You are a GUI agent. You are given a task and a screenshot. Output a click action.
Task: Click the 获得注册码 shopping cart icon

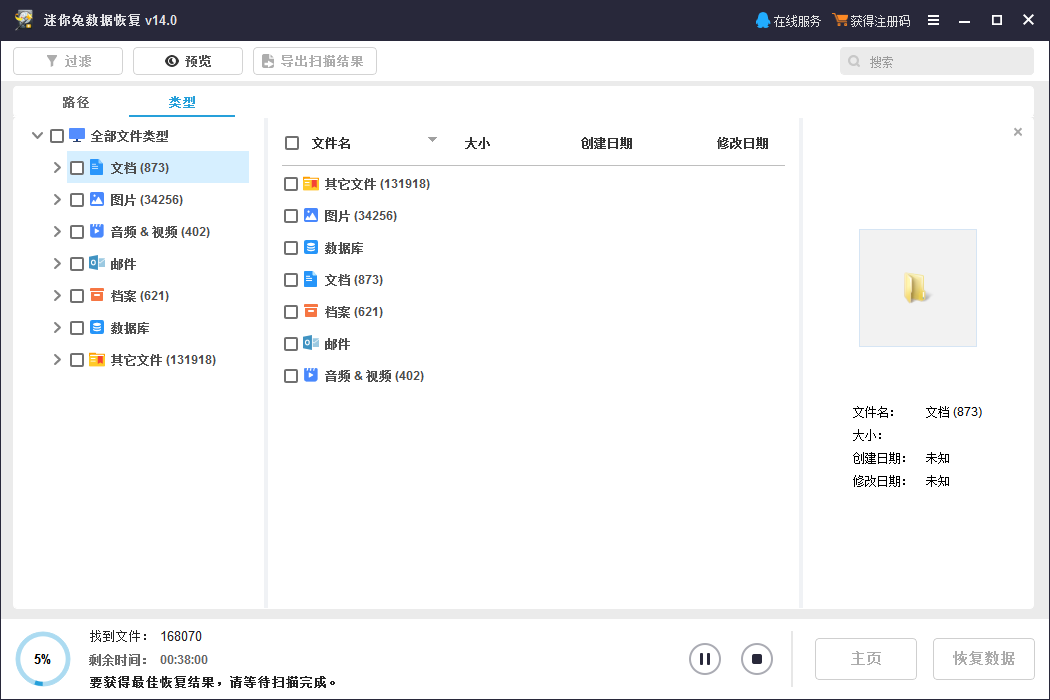[840, 21]
